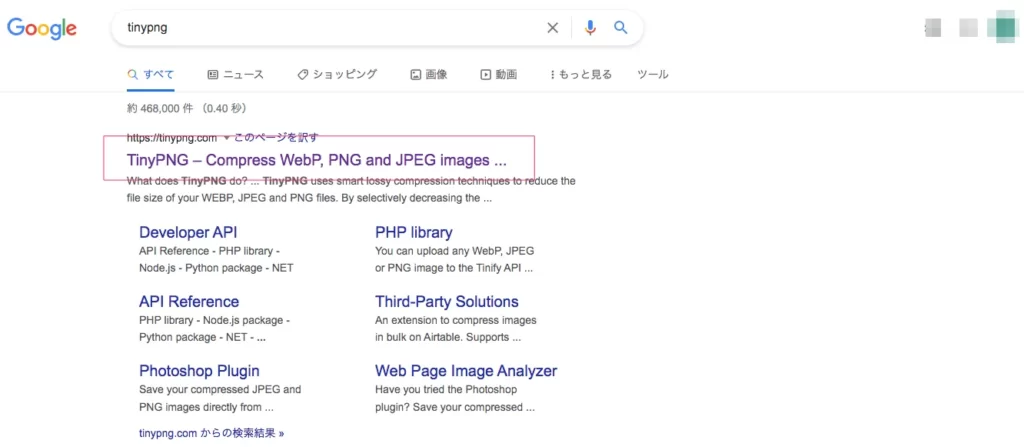Submit search with magnifying glass icon
This screenshot has height=447, width=1024.
620,27
